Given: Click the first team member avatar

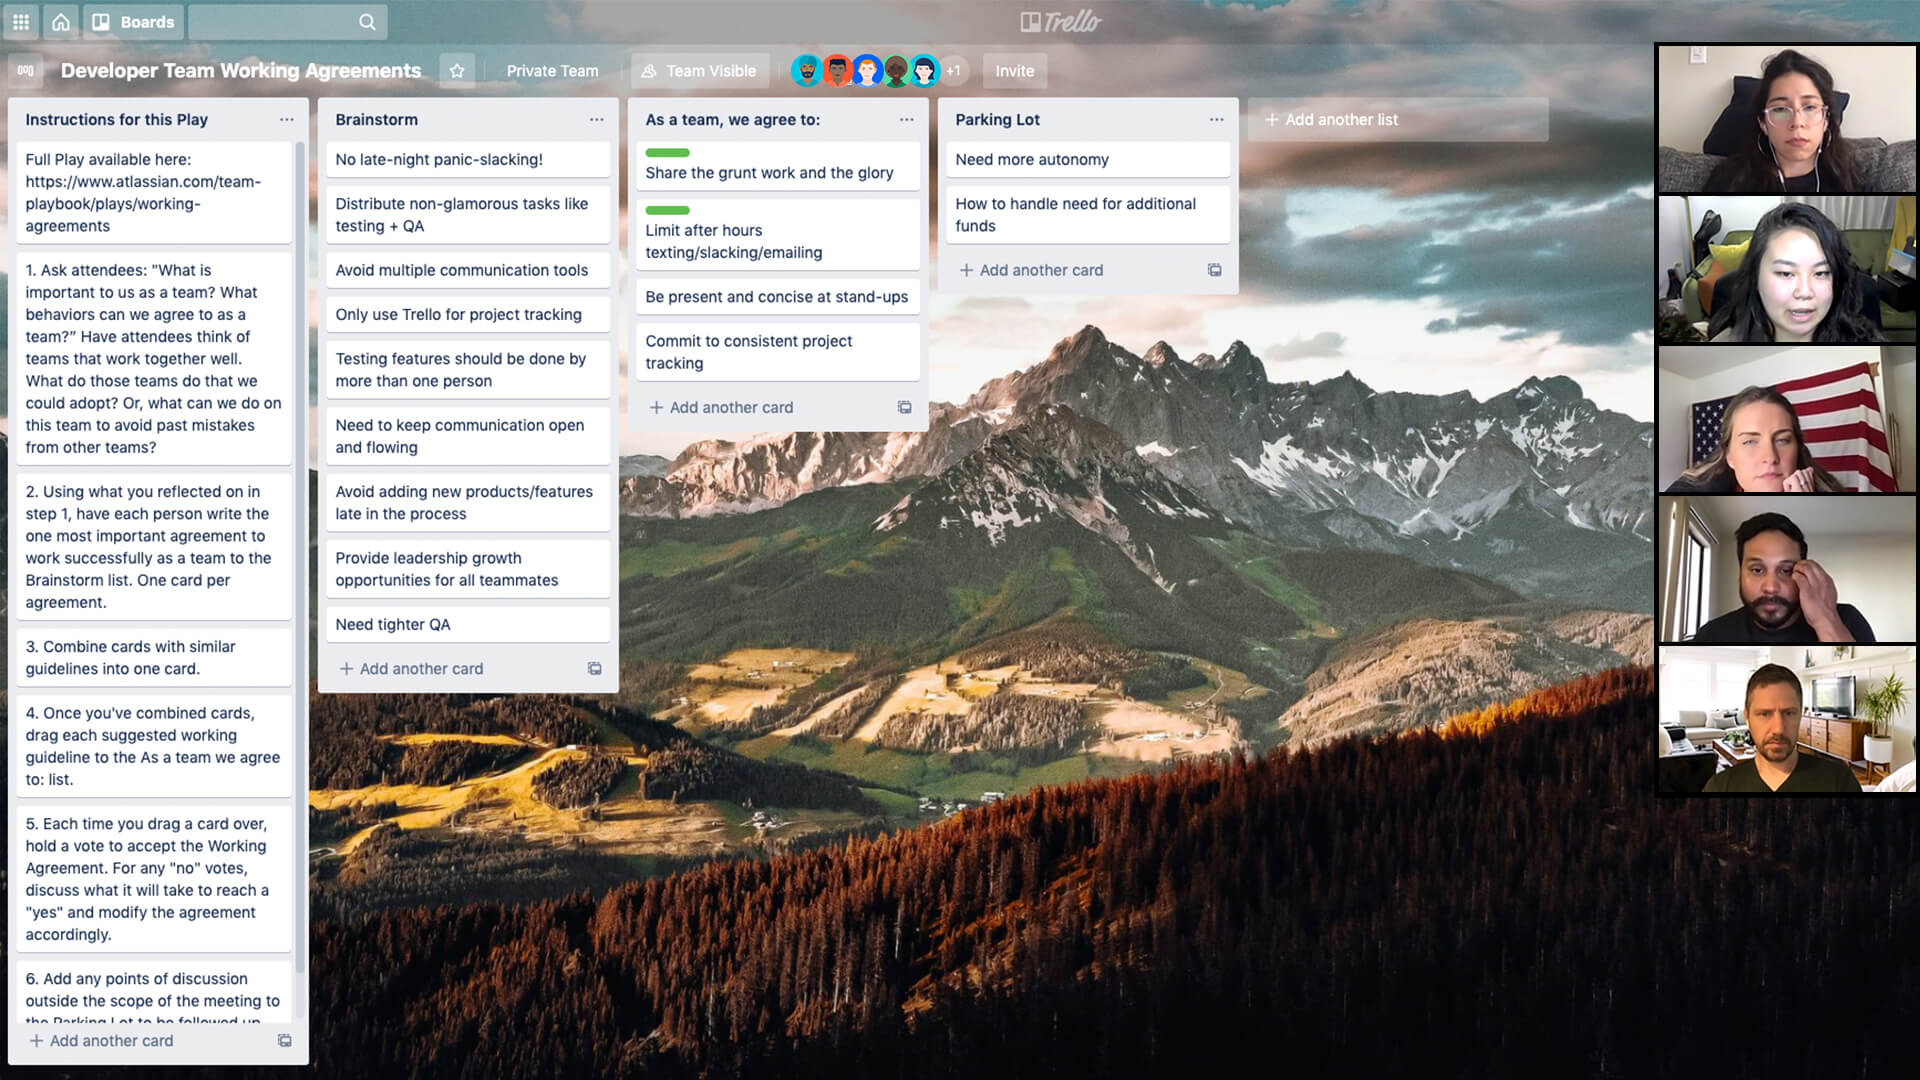Looking at the screenshot, I should (806, 70).
